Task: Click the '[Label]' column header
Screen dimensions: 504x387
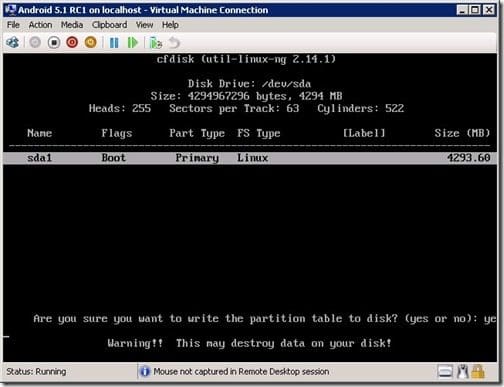Action: (x=364, y=133)
